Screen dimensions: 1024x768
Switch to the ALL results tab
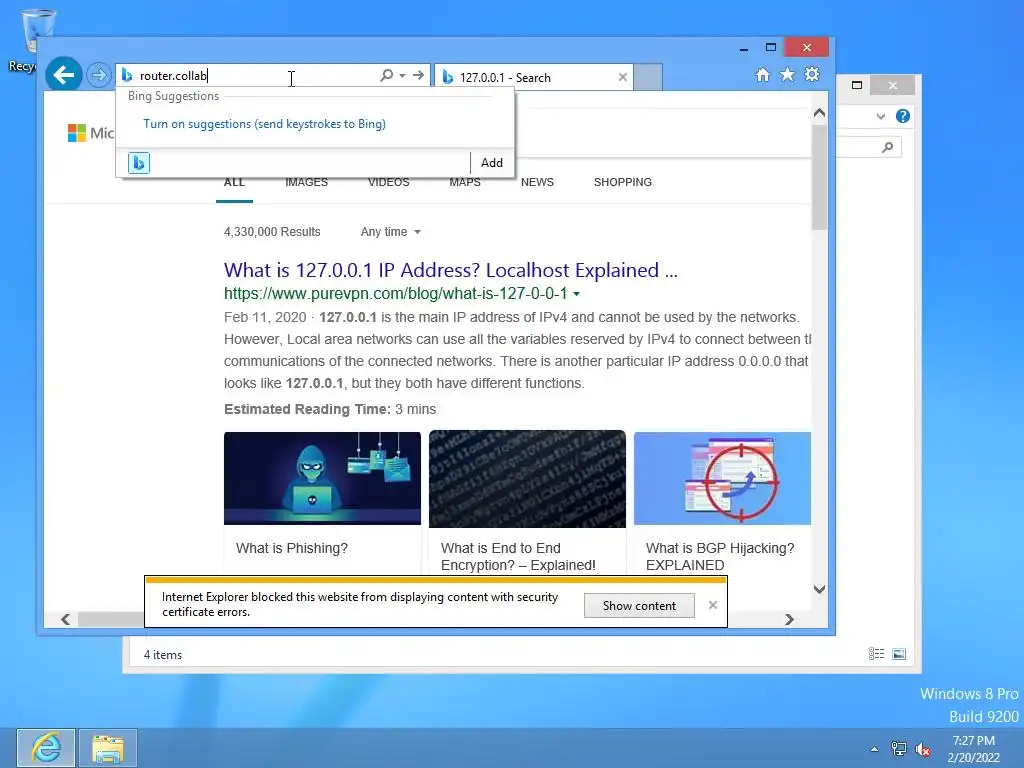coord(234,182)
